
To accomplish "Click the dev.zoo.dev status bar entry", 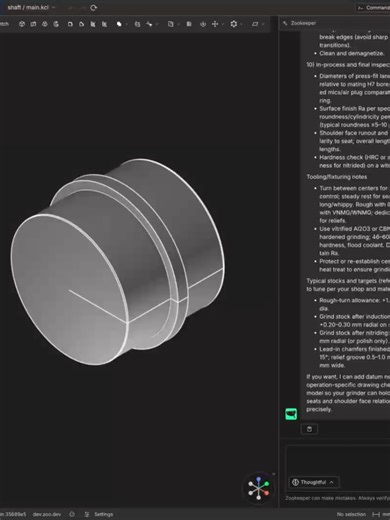I will (x=47, y=514).
